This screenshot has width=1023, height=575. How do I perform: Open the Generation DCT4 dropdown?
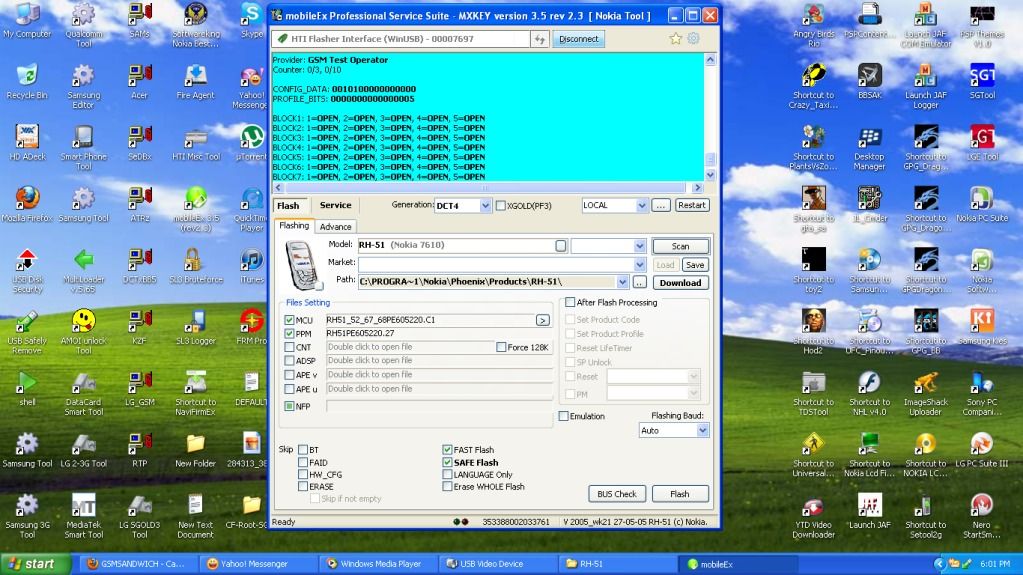pyautogui.click(x=485, y=206)
